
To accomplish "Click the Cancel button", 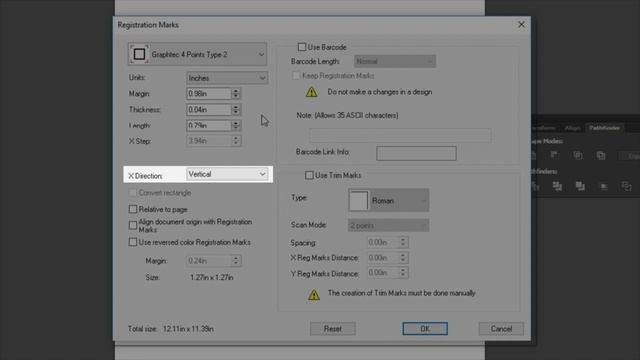I will click(501, 329).
